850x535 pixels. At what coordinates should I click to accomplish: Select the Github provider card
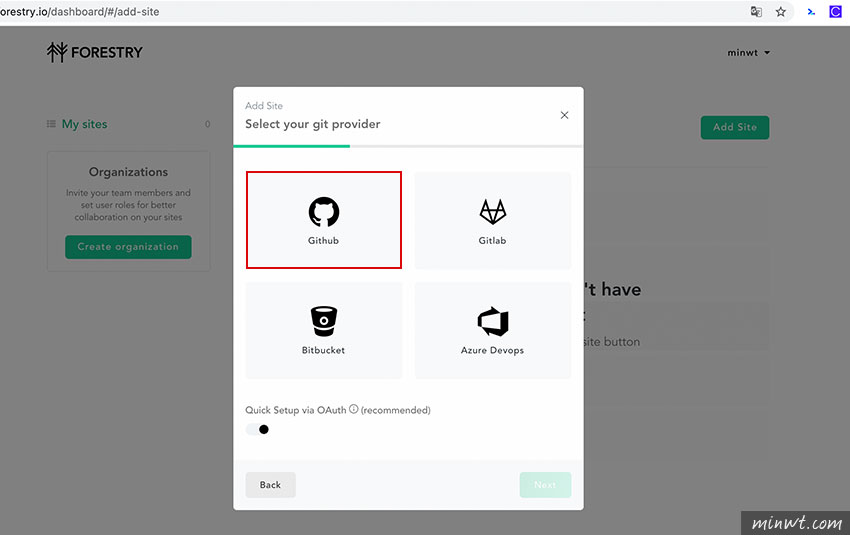point(324,220)
